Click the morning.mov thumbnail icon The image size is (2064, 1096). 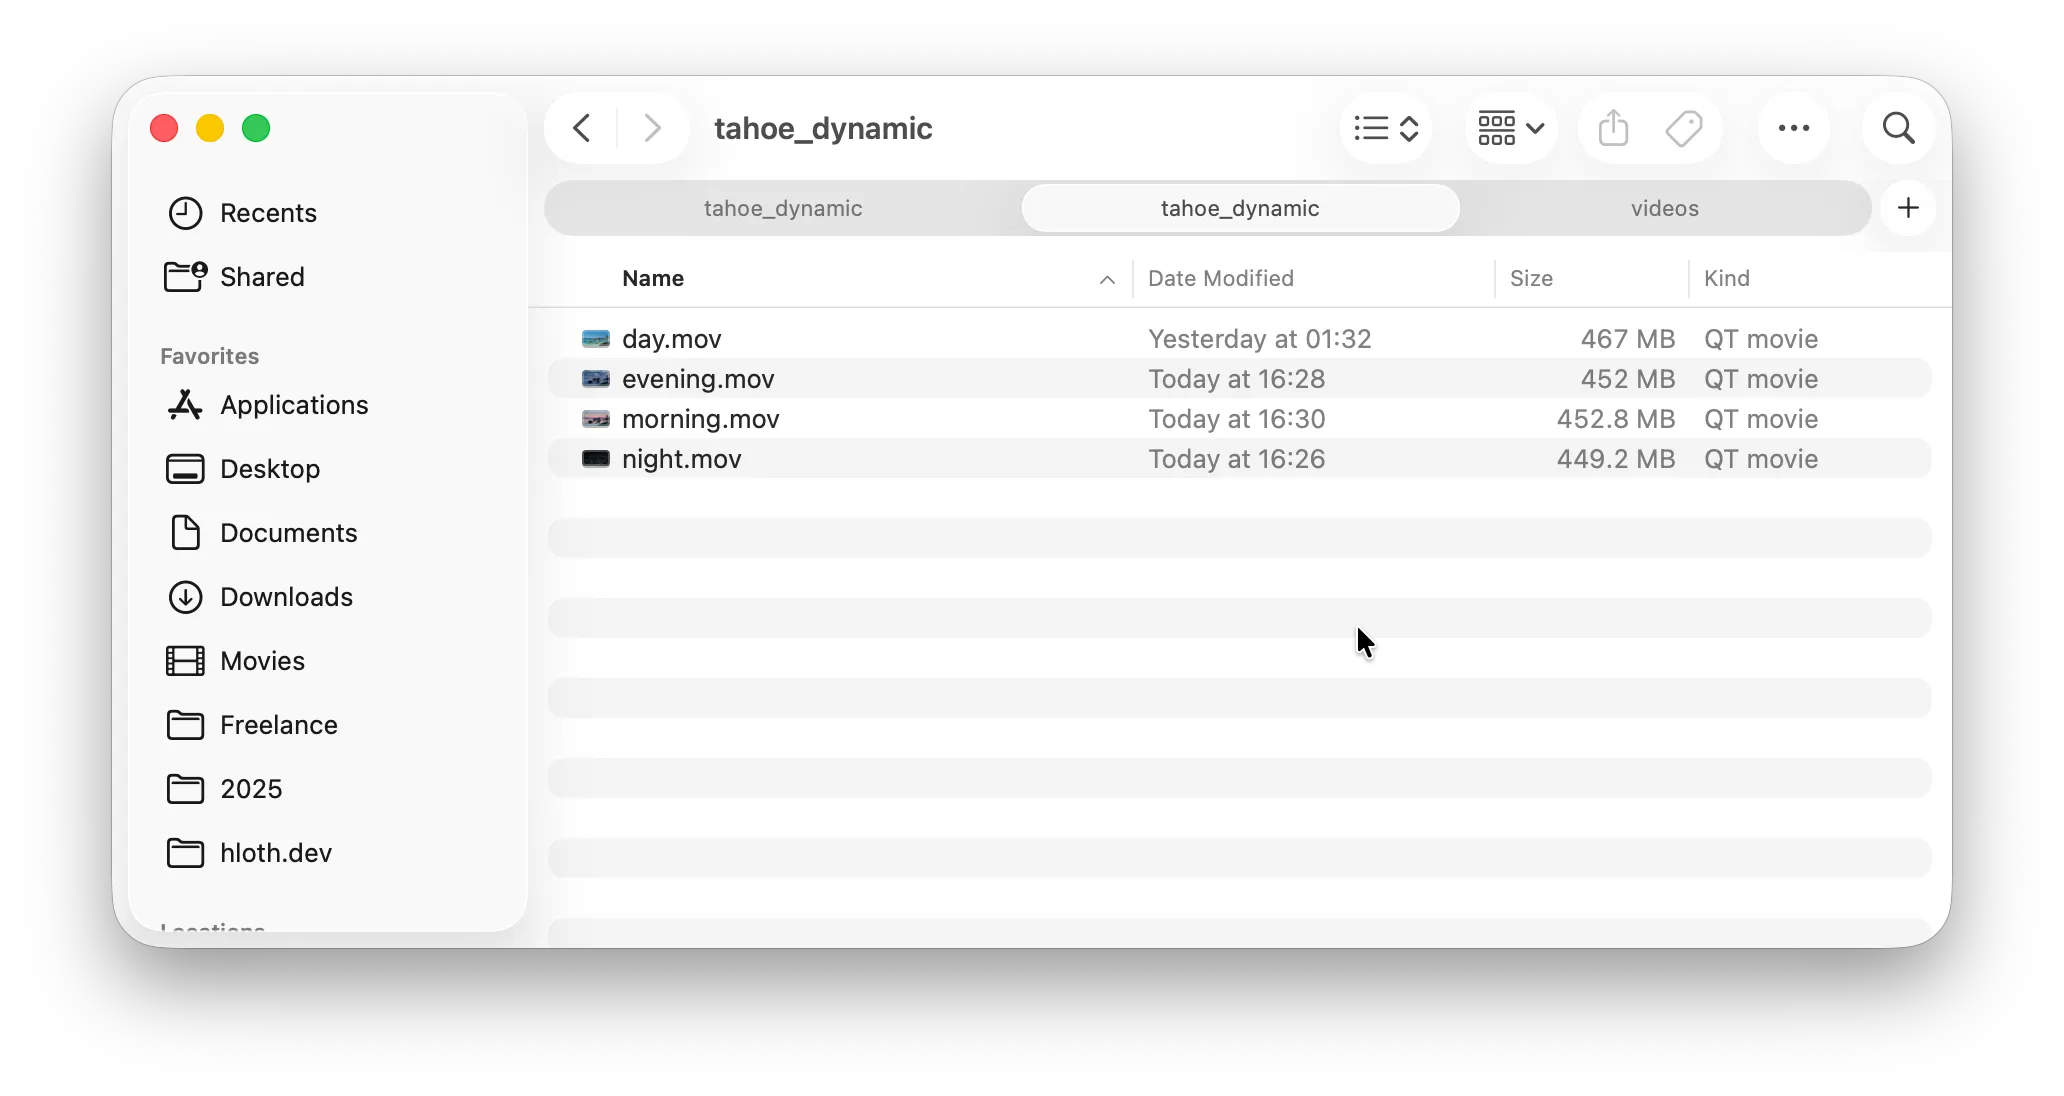(596, 419)
